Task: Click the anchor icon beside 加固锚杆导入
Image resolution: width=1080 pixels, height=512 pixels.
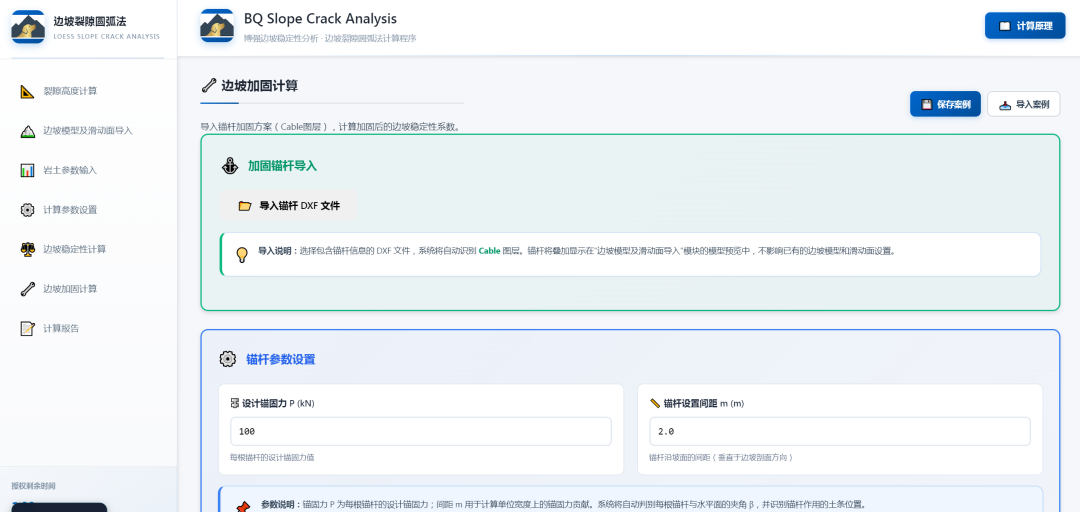Action: click(x=229, y=165)
